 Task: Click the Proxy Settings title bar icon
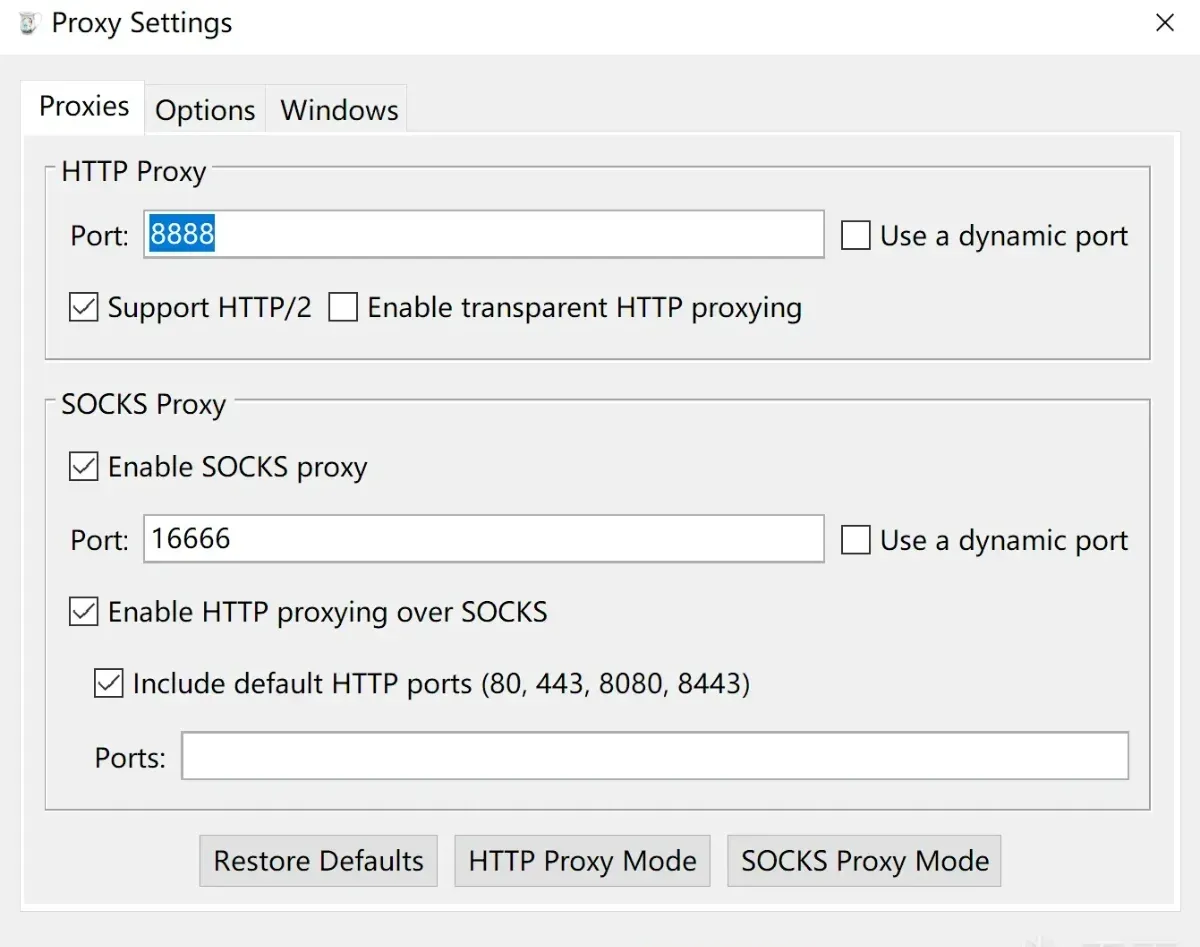(28, 24)
